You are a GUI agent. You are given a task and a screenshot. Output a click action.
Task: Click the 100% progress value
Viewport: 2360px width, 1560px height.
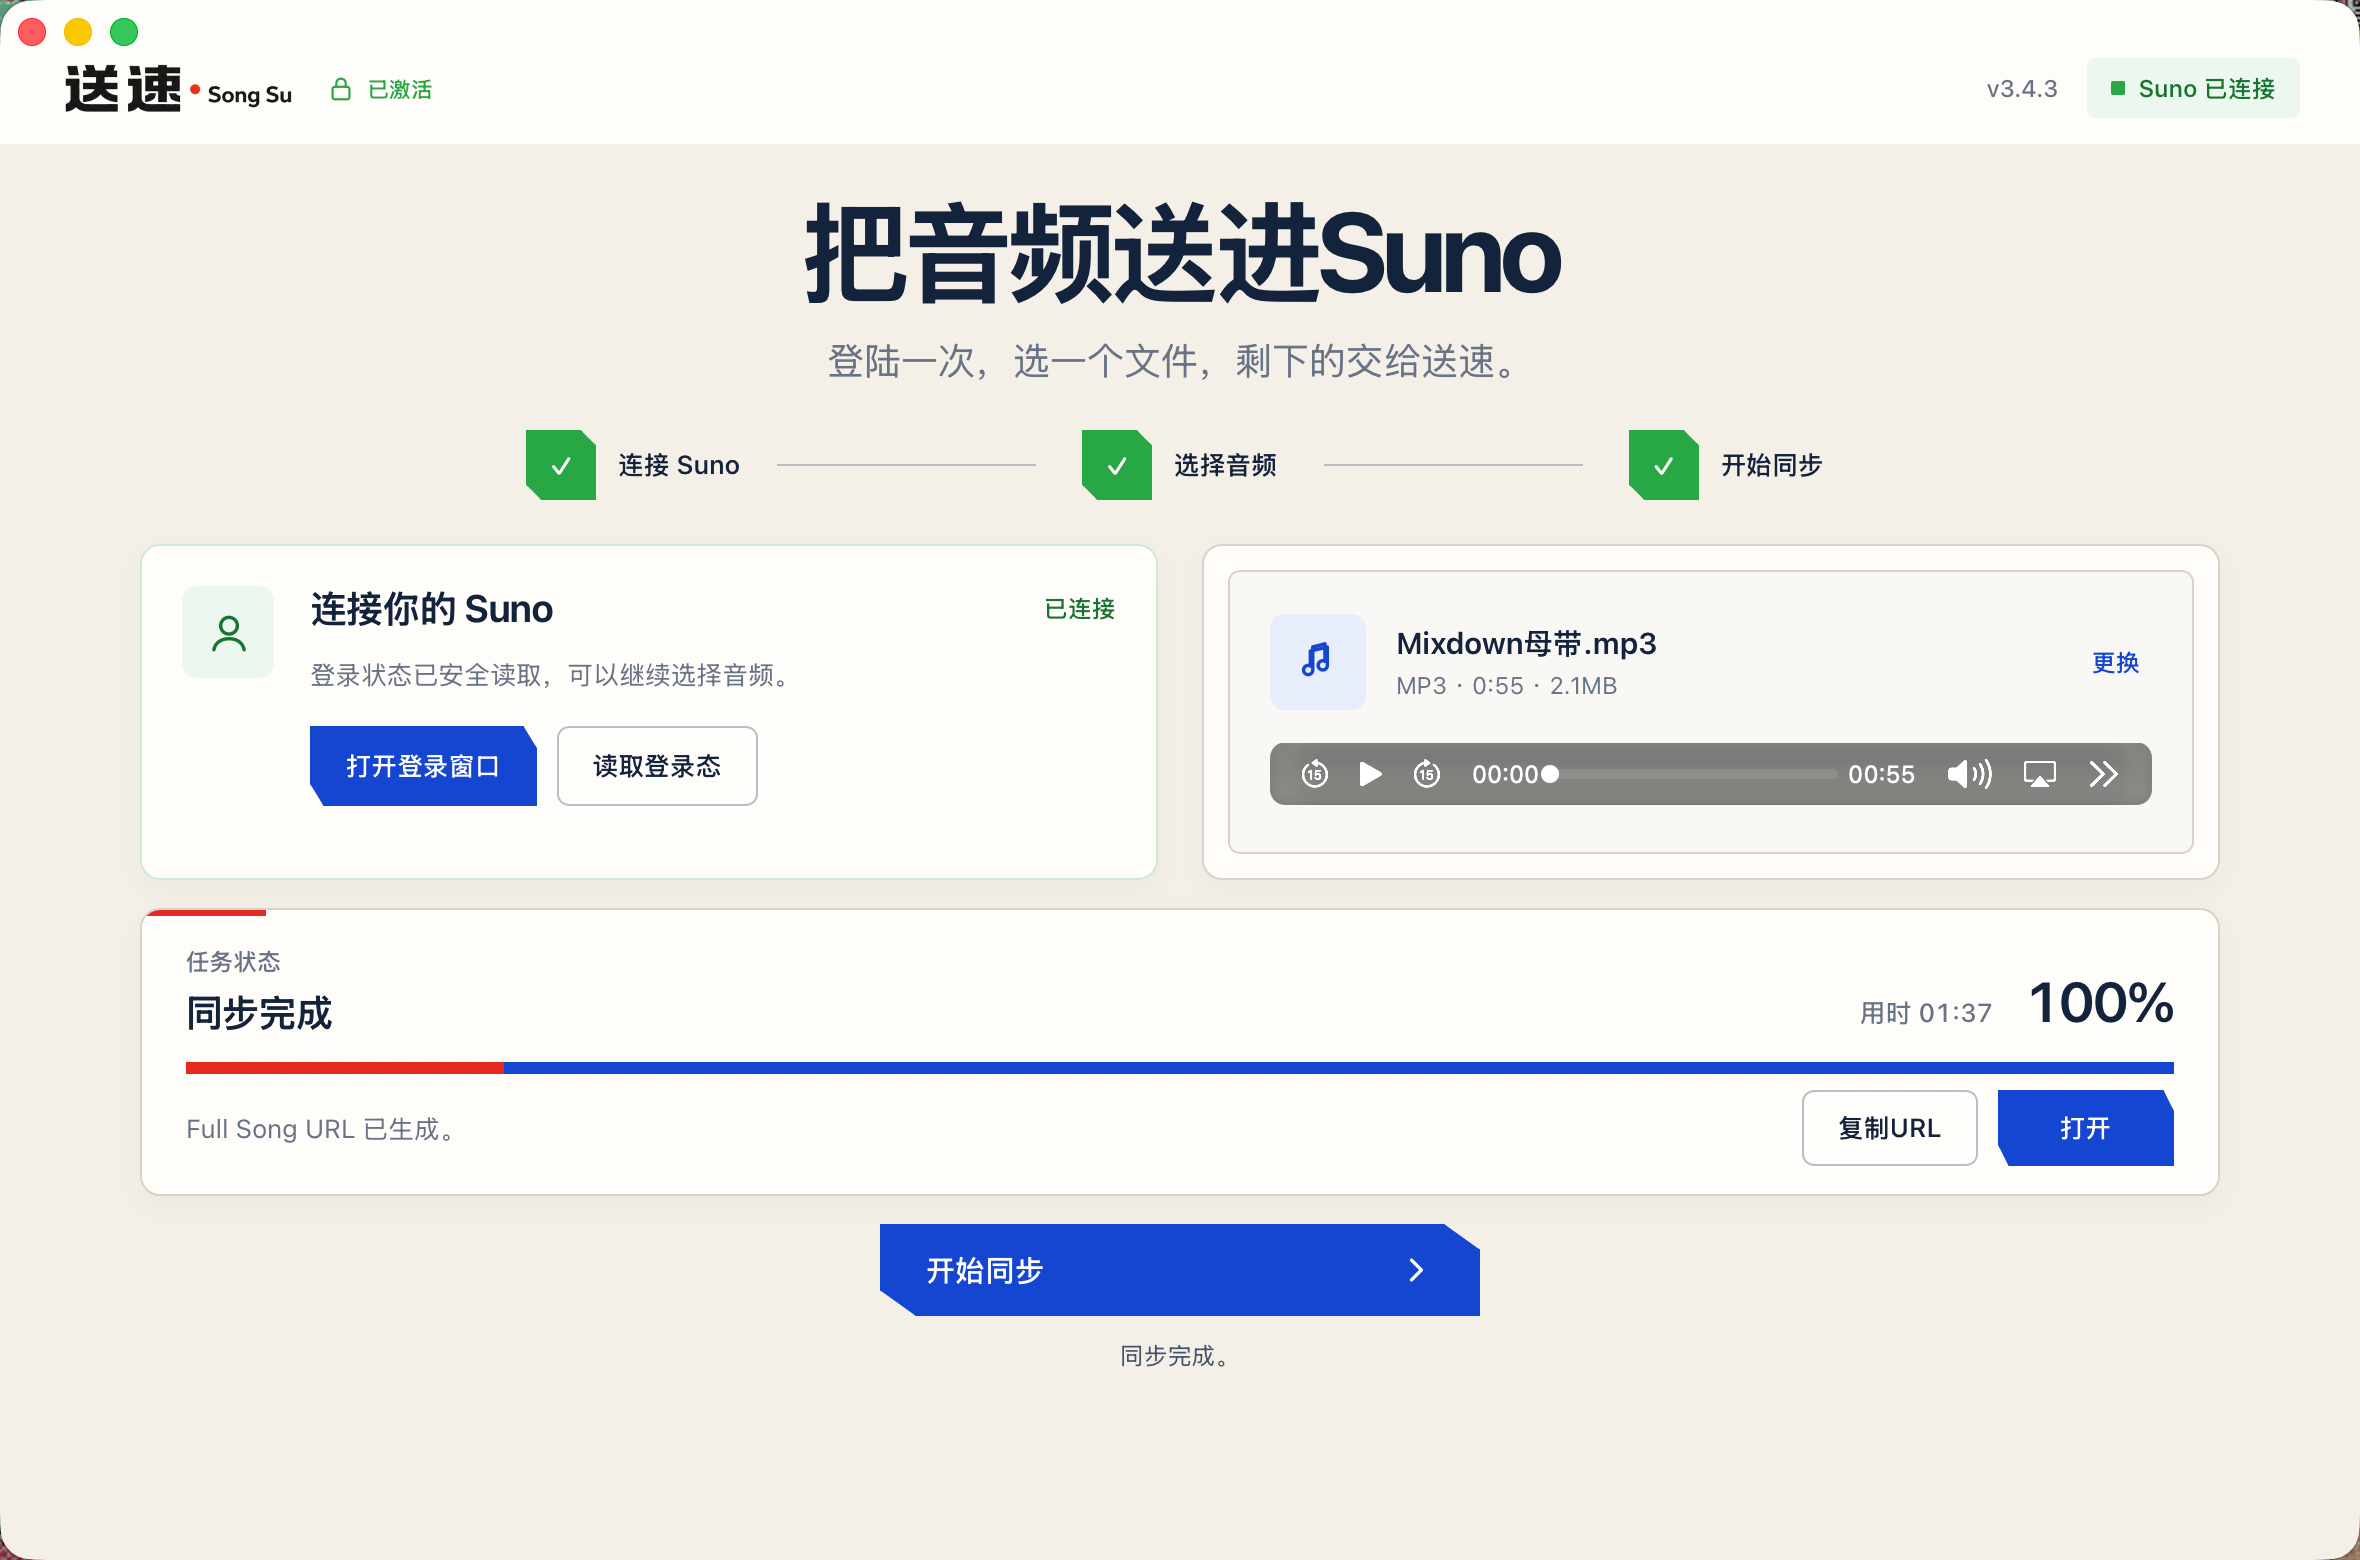point(2101,1003)
